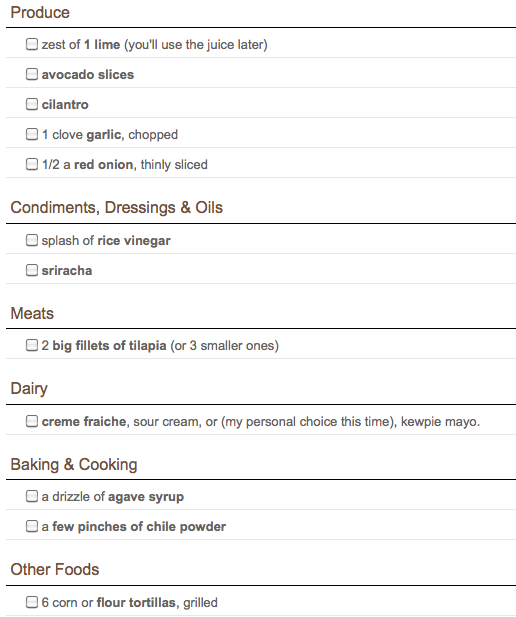This screenshot has height=617, width=516.
Task: Check the splash of rice vinegar item
Action: tap(32, 240)
